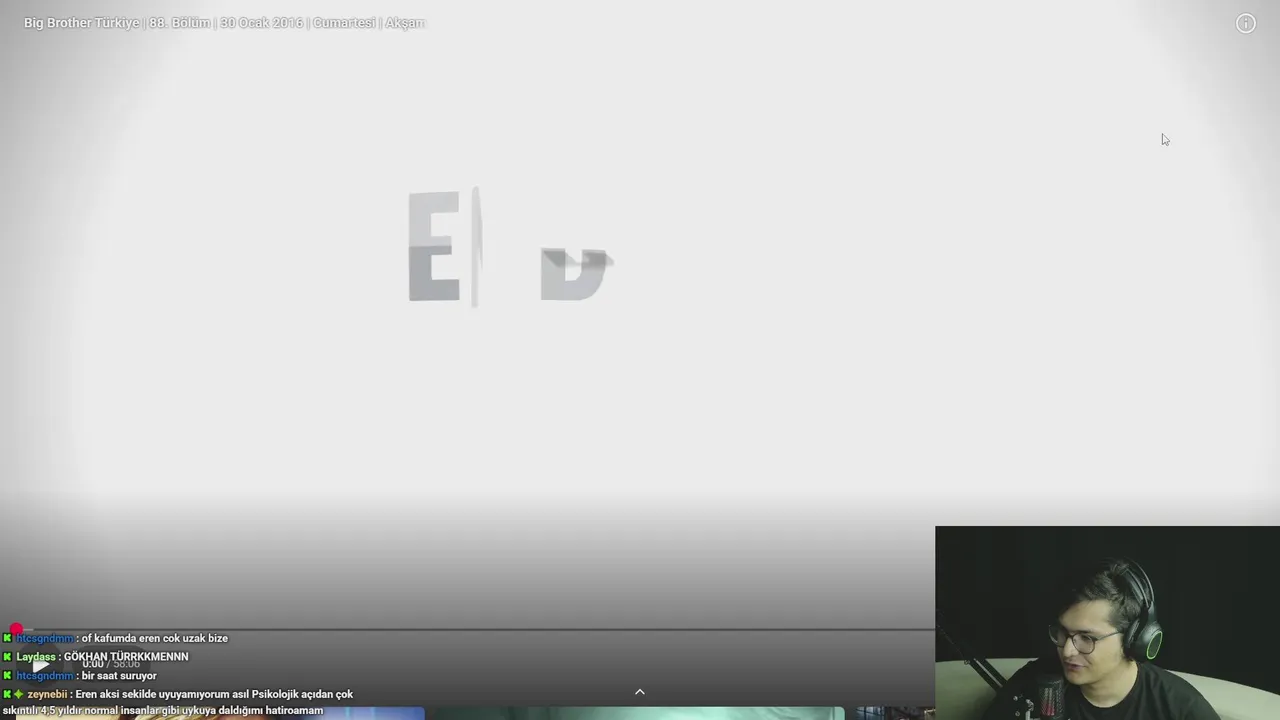Click chat message 'GÖKHAN TÜRRKKMENNN'
Screen dimensions: 1280x720
coord(126,657)
